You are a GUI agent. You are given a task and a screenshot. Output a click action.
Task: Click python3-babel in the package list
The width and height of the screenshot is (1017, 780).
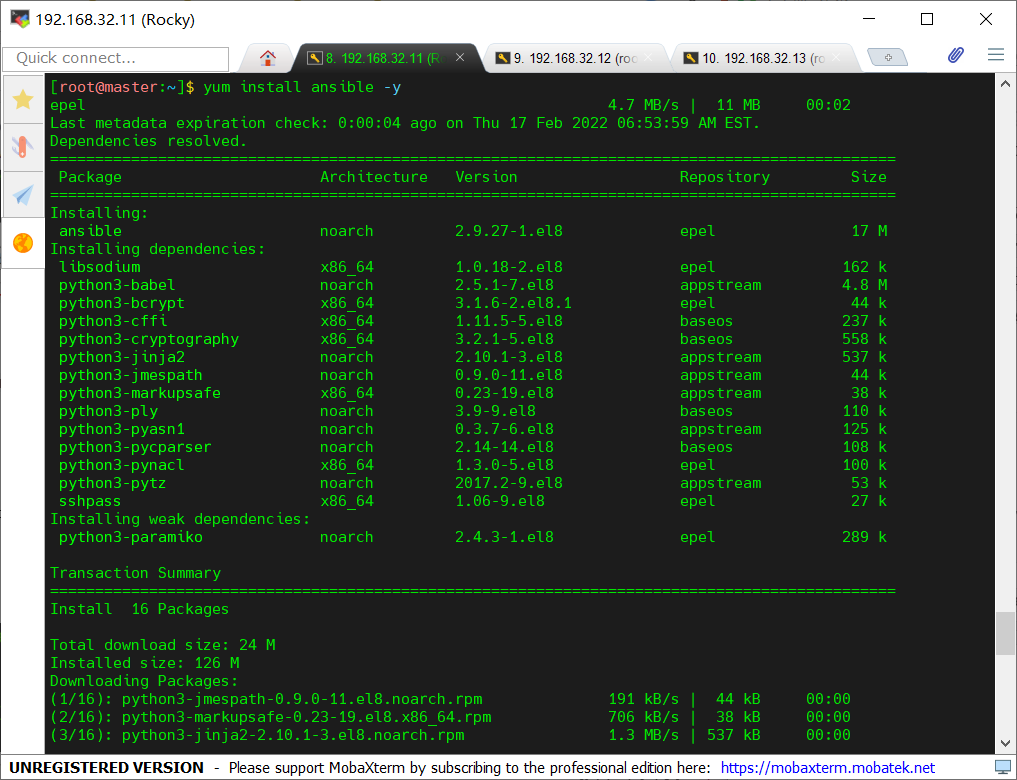pos(117,285)
